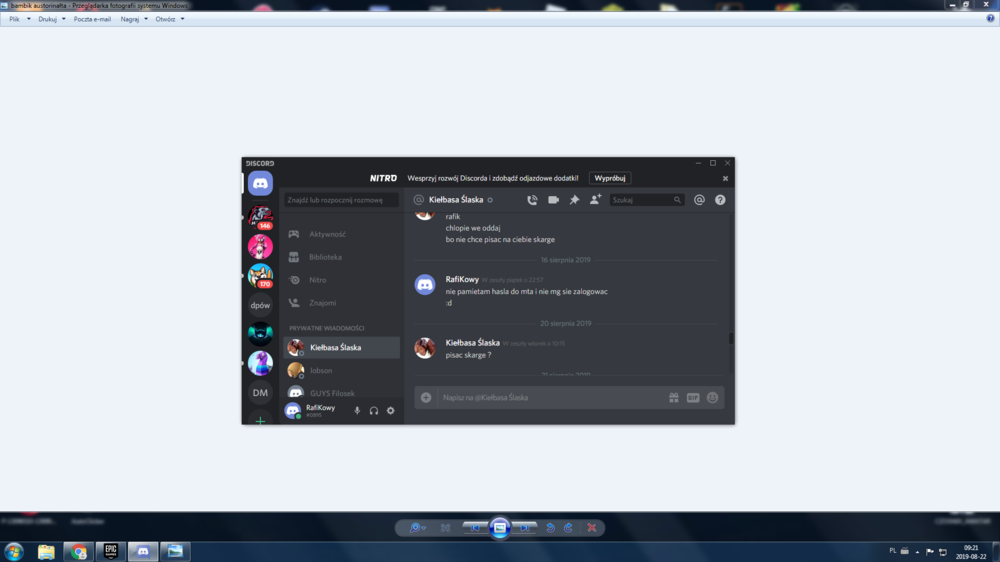Screen dimensions: 1000x562
Task: Open Discord help question mark
Action: coord(720,200)
